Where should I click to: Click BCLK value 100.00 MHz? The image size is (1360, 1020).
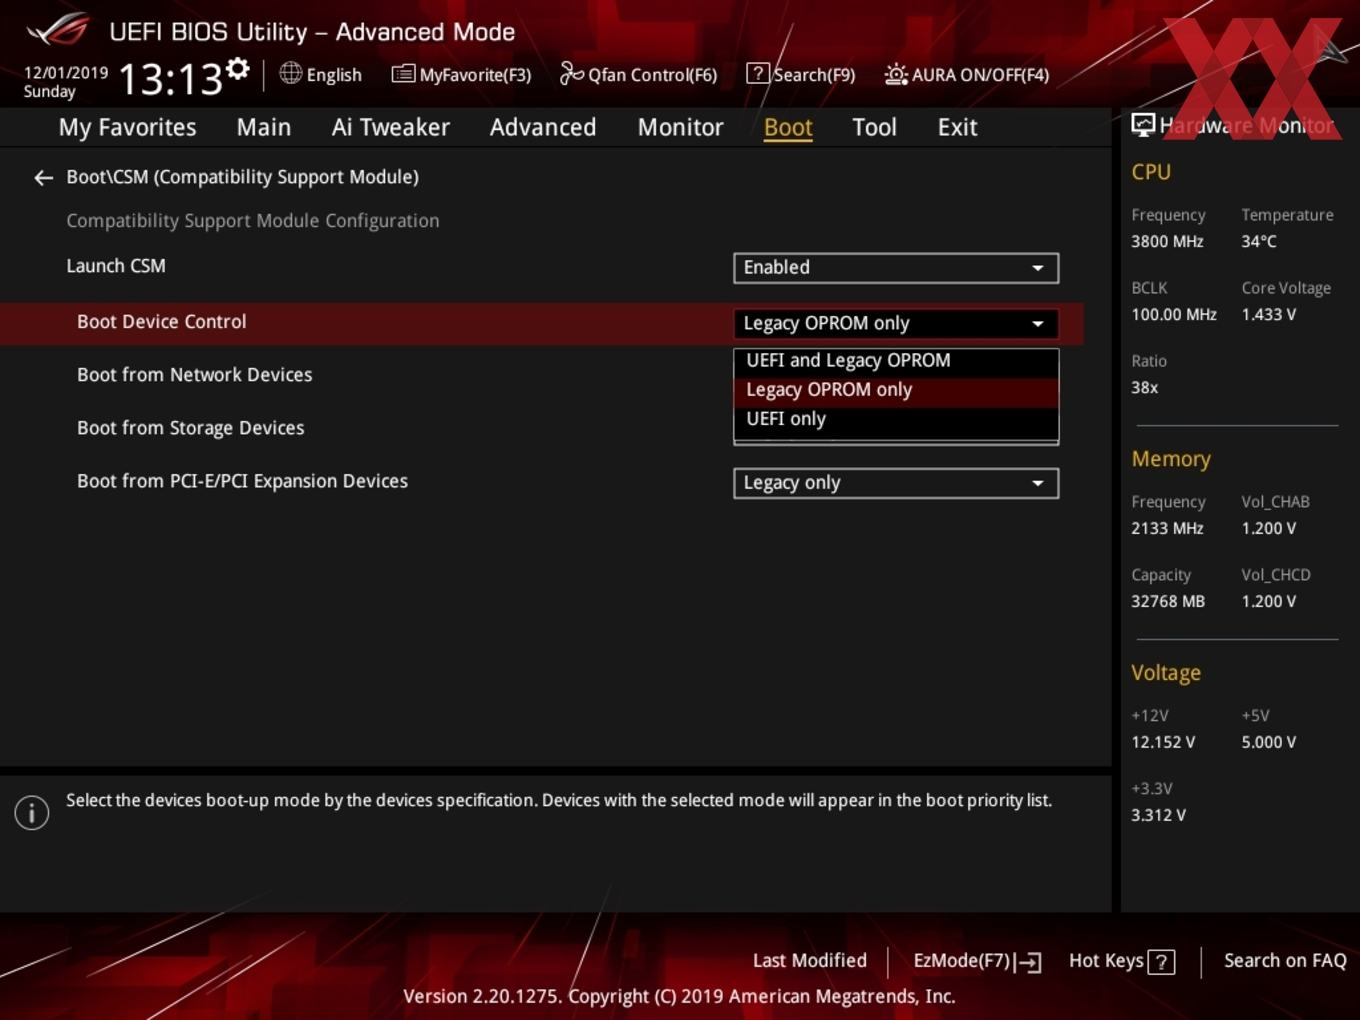coord(1174,315)
